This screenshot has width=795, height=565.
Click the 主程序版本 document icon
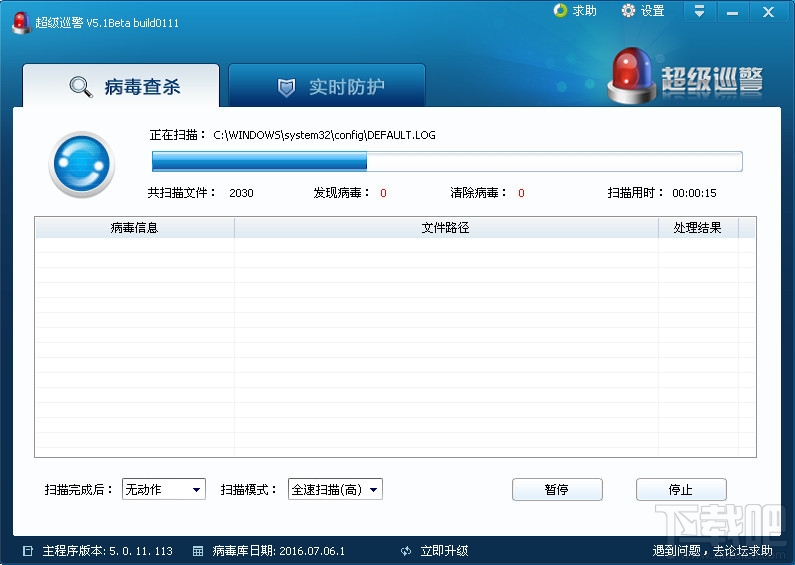(28, 551)
